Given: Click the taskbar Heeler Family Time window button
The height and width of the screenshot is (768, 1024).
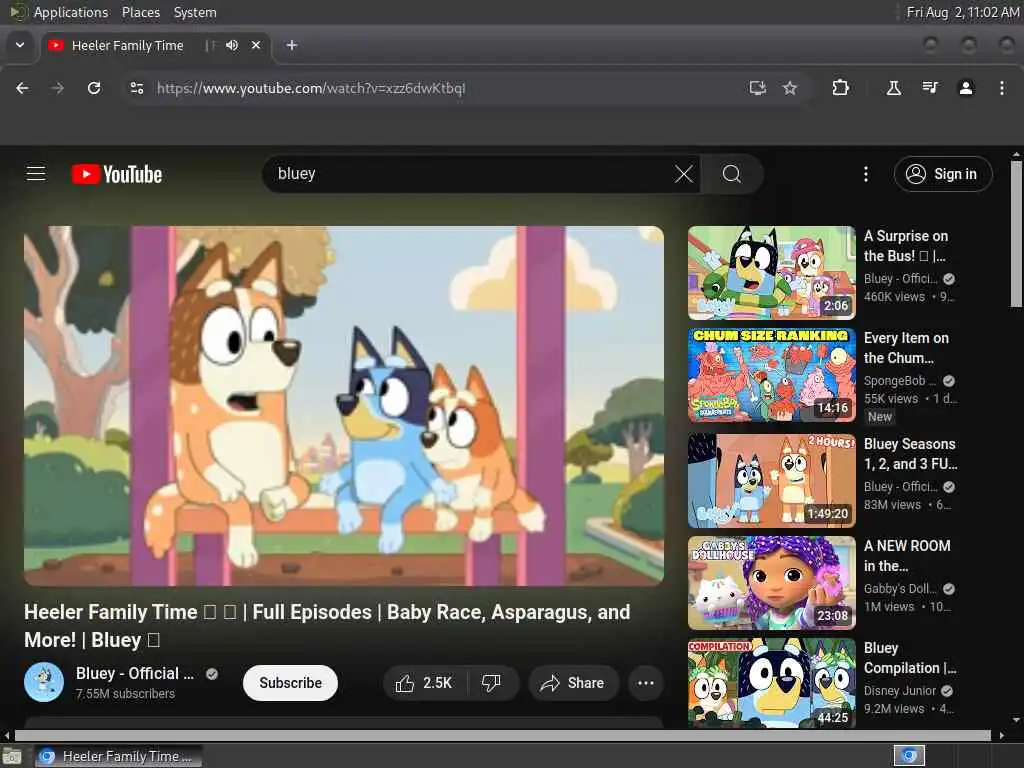Looking at the screenshot, I should coord(118,756).
